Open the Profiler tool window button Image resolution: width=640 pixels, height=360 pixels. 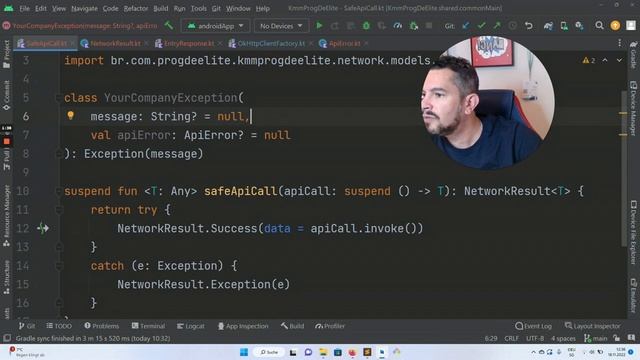[330, 326]
